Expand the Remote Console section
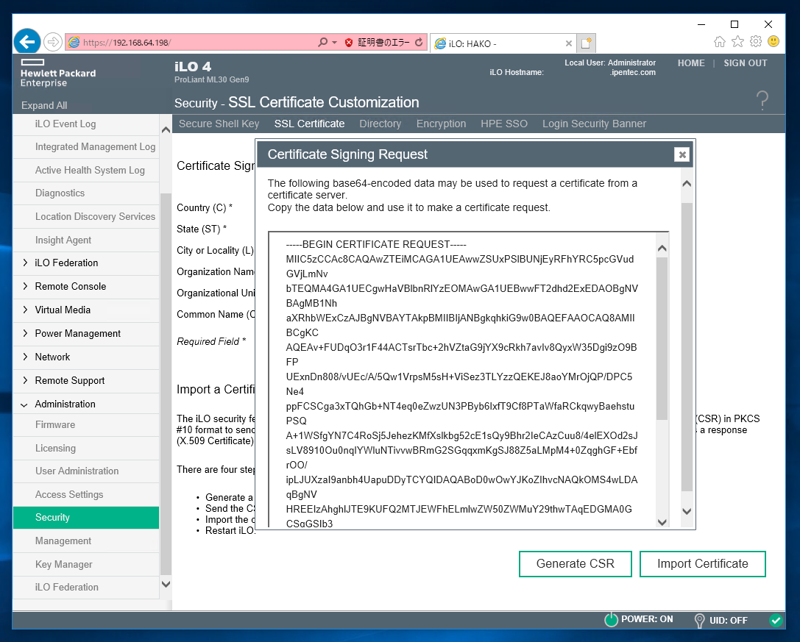Viewport: 800px width, 642px height. point(26,286)
